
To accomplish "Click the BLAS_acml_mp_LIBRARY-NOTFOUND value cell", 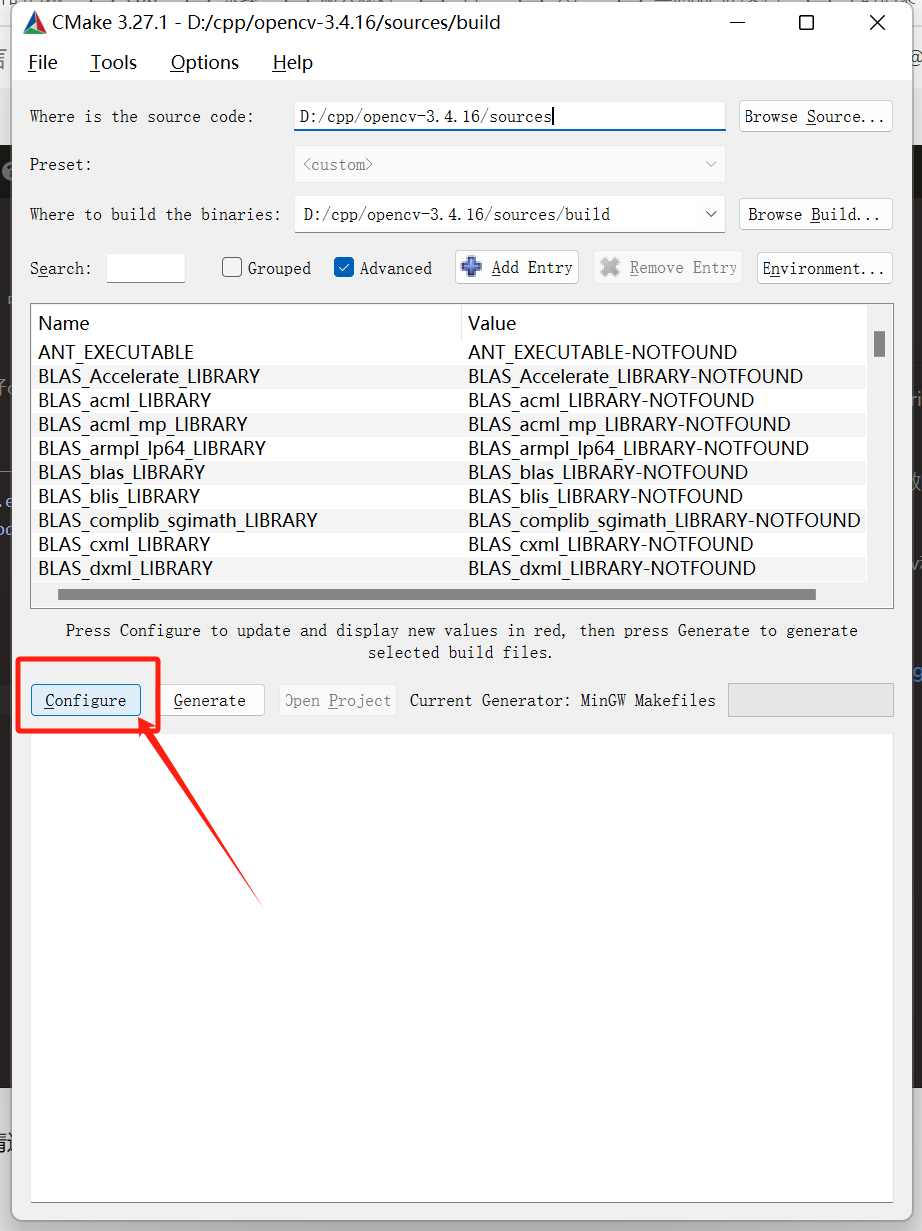I will pos(629,424).
